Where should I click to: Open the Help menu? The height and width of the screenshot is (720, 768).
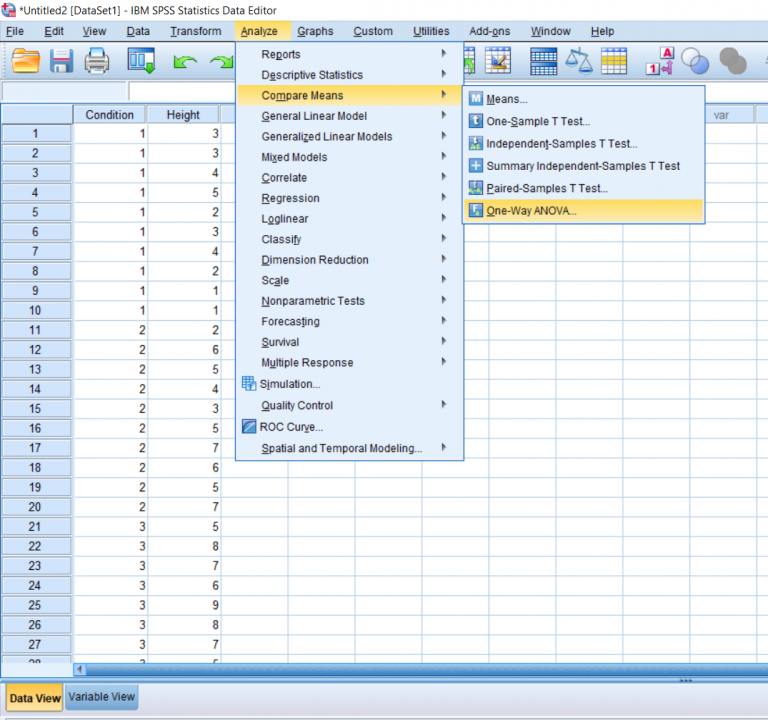(x=602, y=31)
